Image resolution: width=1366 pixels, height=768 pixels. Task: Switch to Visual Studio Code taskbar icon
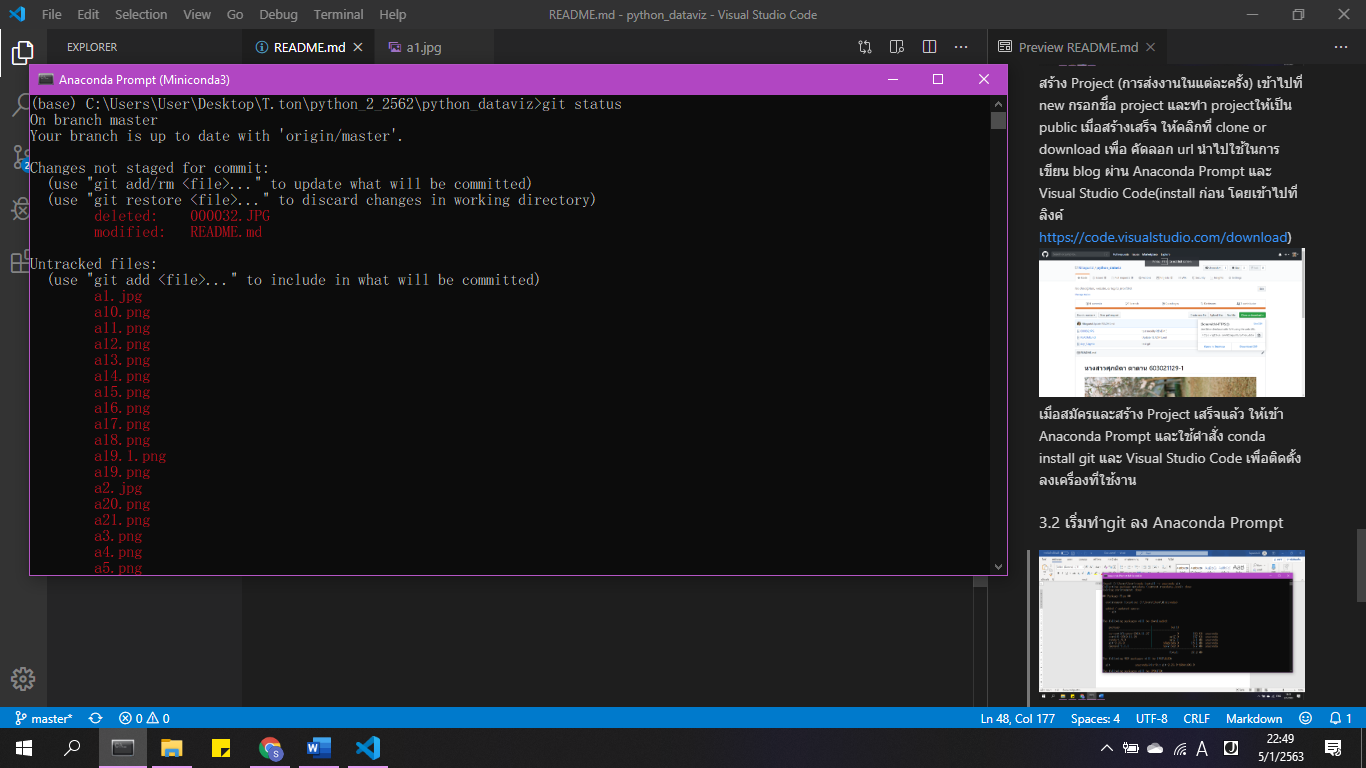[x=368, y=748]
